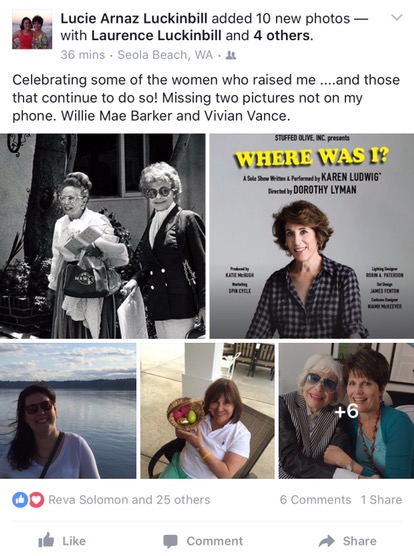View the 6 Comments link
This screenshot has width=414, height=556.
pyautogui.click(x=315, y=500)
